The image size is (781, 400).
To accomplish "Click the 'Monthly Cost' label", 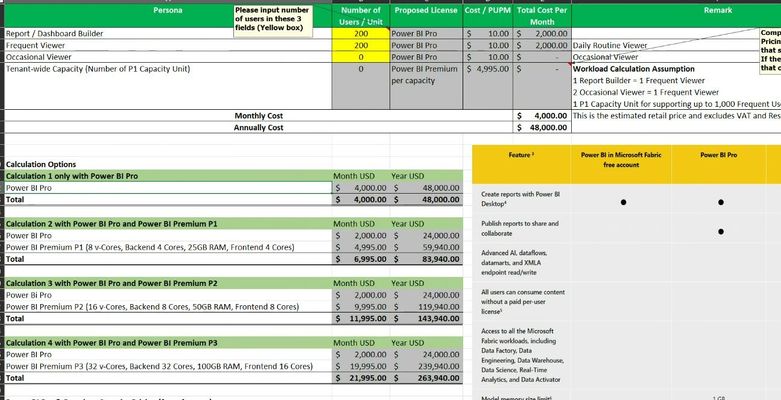I will pos(259,116).
